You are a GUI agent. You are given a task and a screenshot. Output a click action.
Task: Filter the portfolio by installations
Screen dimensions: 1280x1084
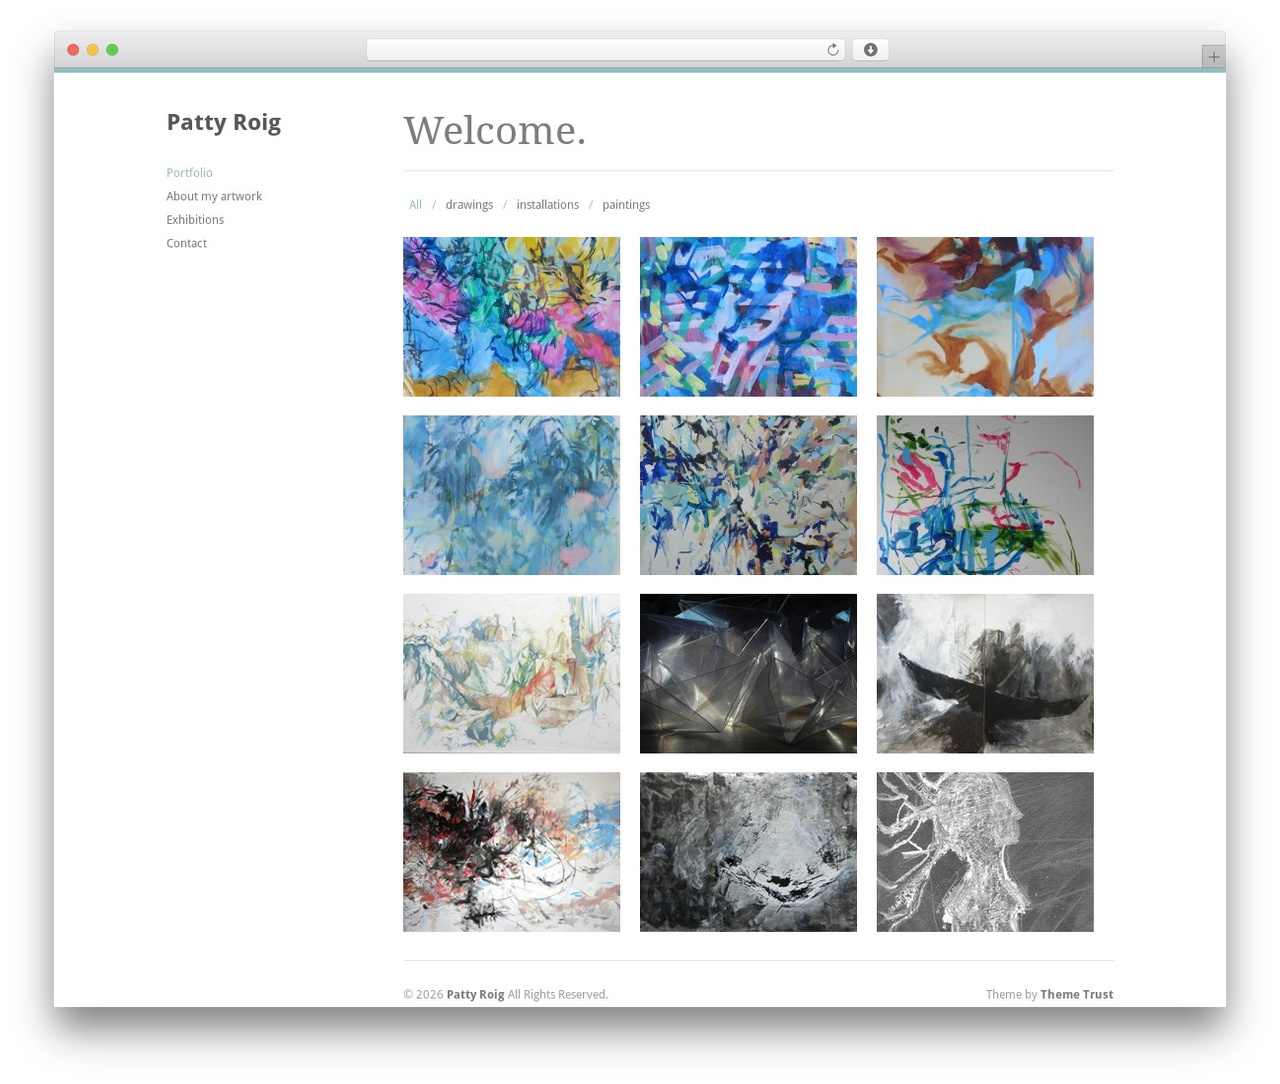(x=547, y=205)
